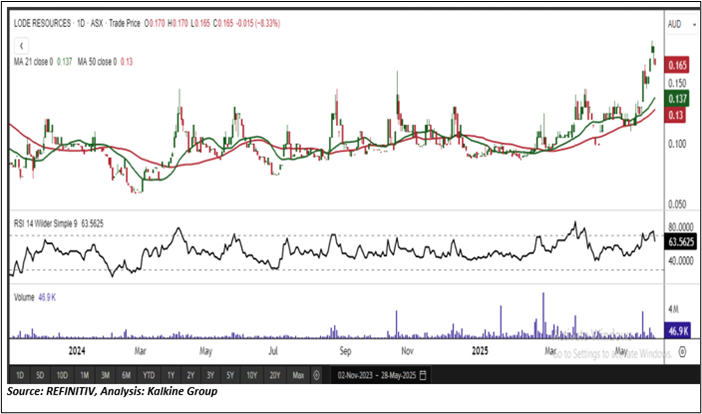This screenshot has height=414, width=702.
Task: Select the 5Y time range
Action: coord(230,375)
